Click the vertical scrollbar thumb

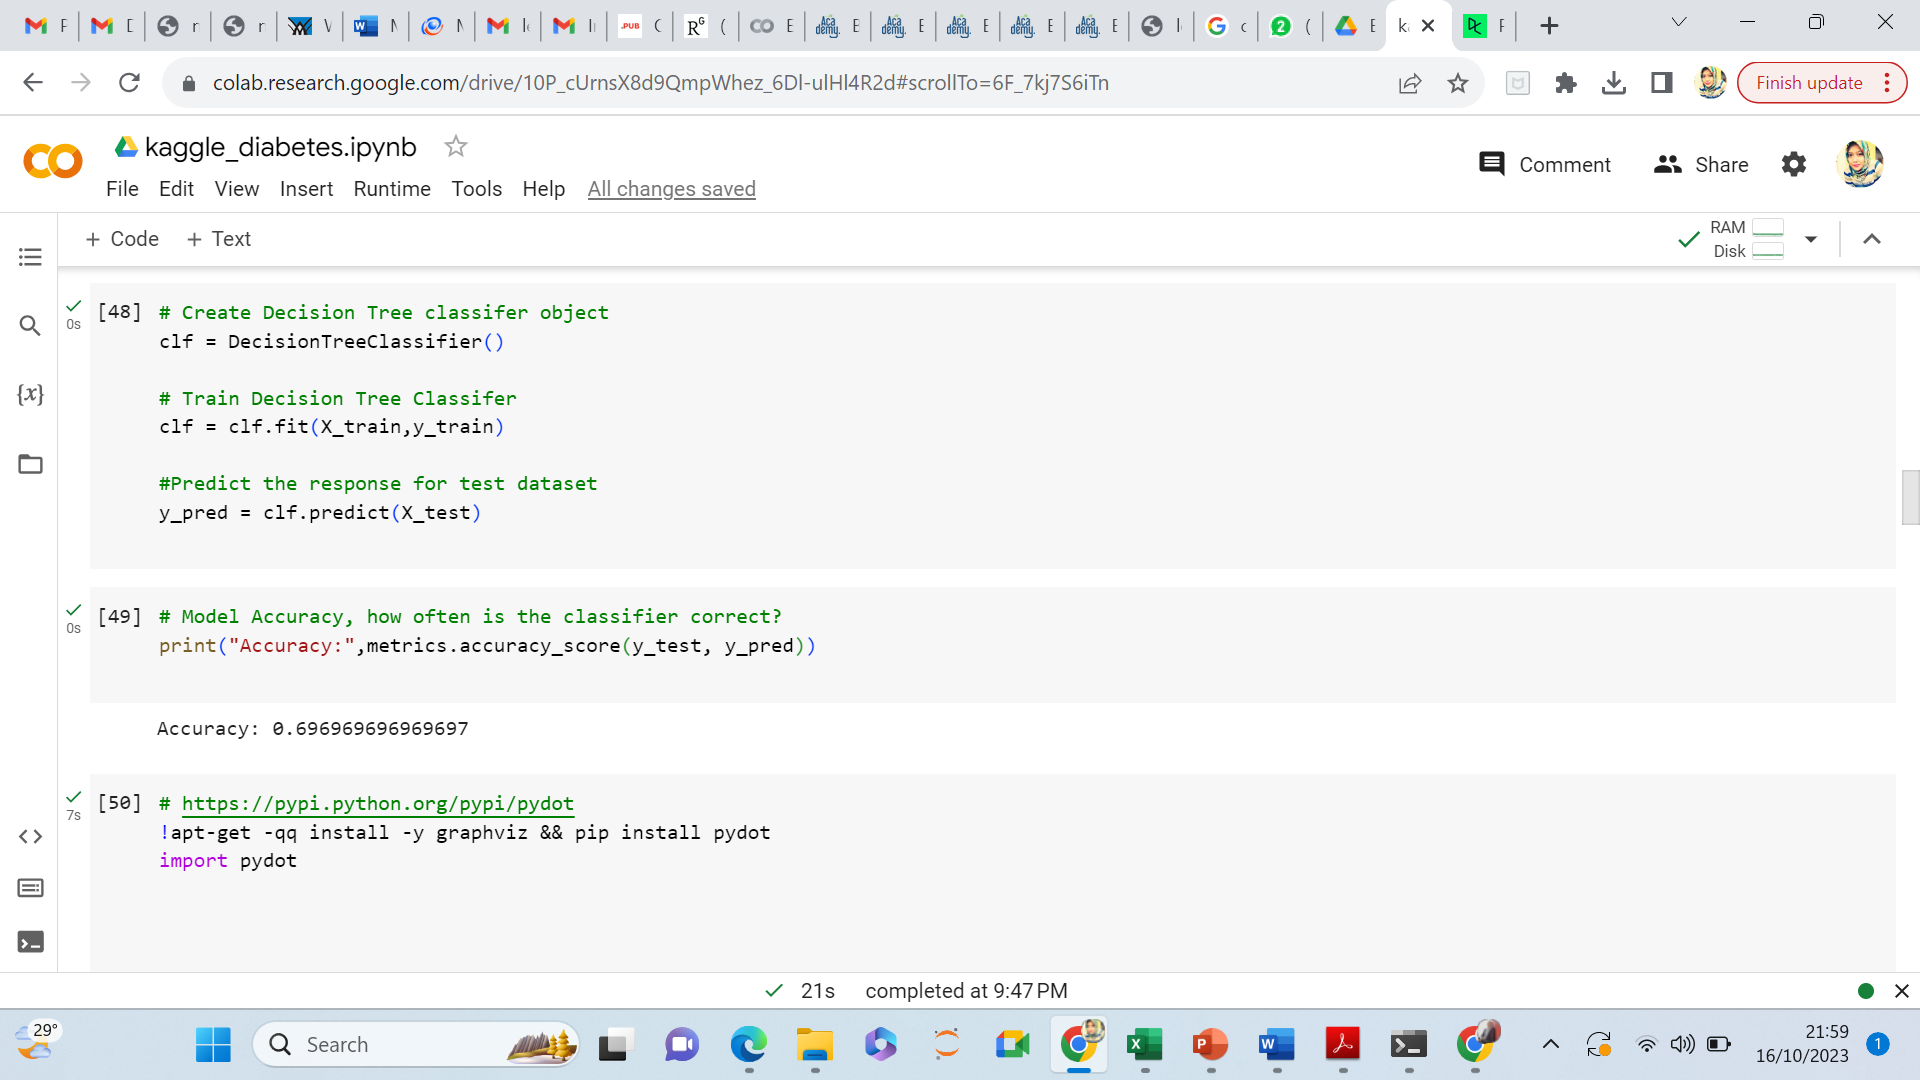[1910, 497]
